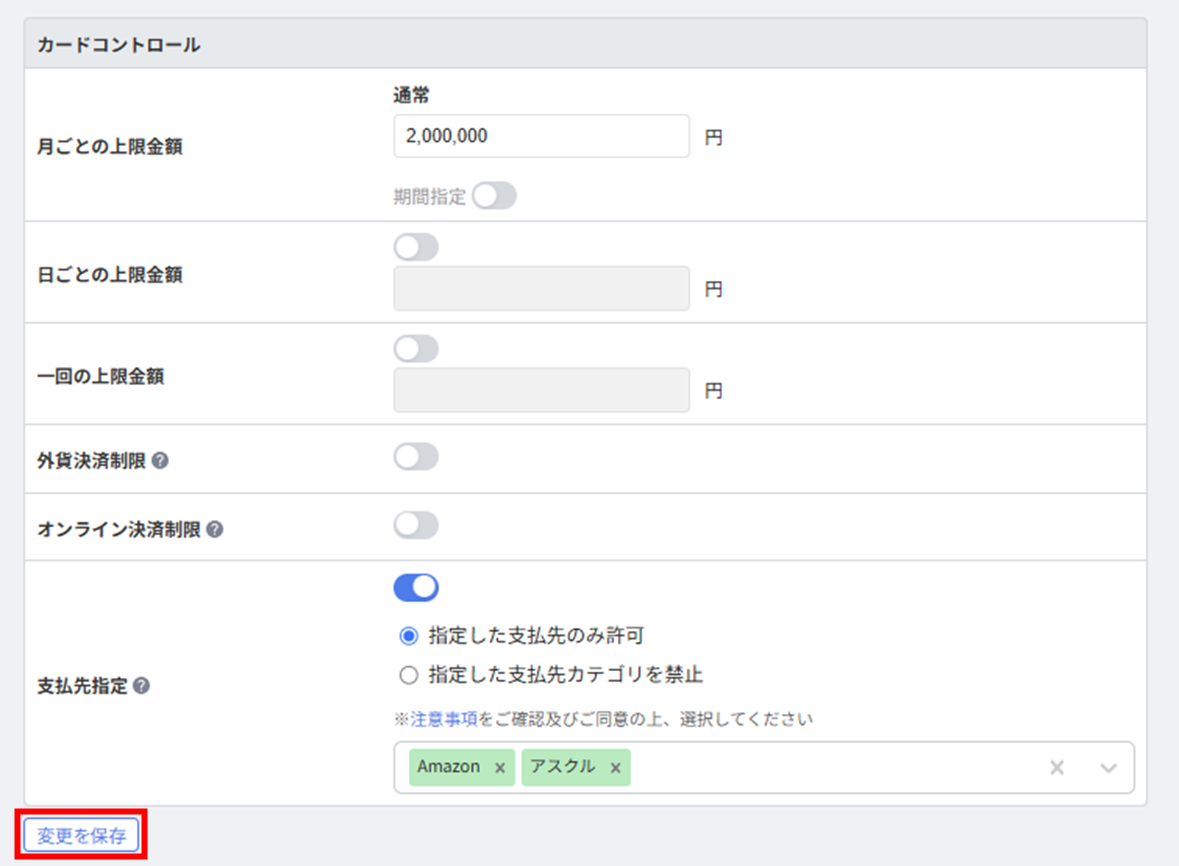Click the 月ごとの上限金額 label

click(x=110, y=147)
